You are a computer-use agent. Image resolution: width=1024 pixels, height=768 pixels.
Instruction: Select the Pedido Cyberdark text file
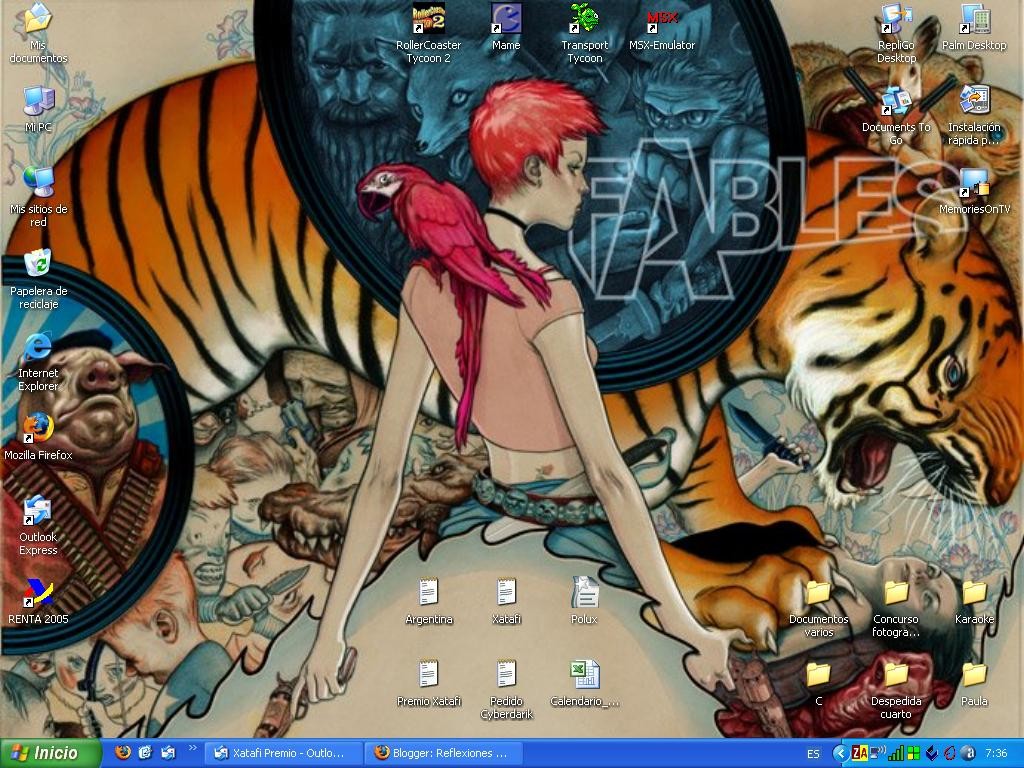click(x=506, y=689)
